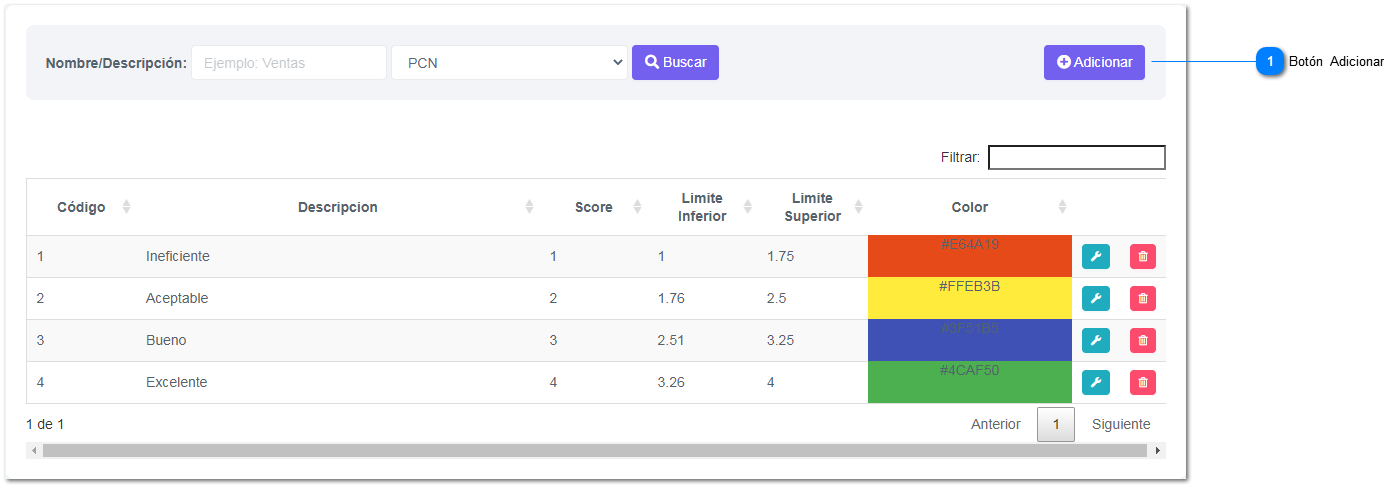The image size is (1400, 488).
Task: Click the 3.26 limite inferior value
Action: [671, 383]
